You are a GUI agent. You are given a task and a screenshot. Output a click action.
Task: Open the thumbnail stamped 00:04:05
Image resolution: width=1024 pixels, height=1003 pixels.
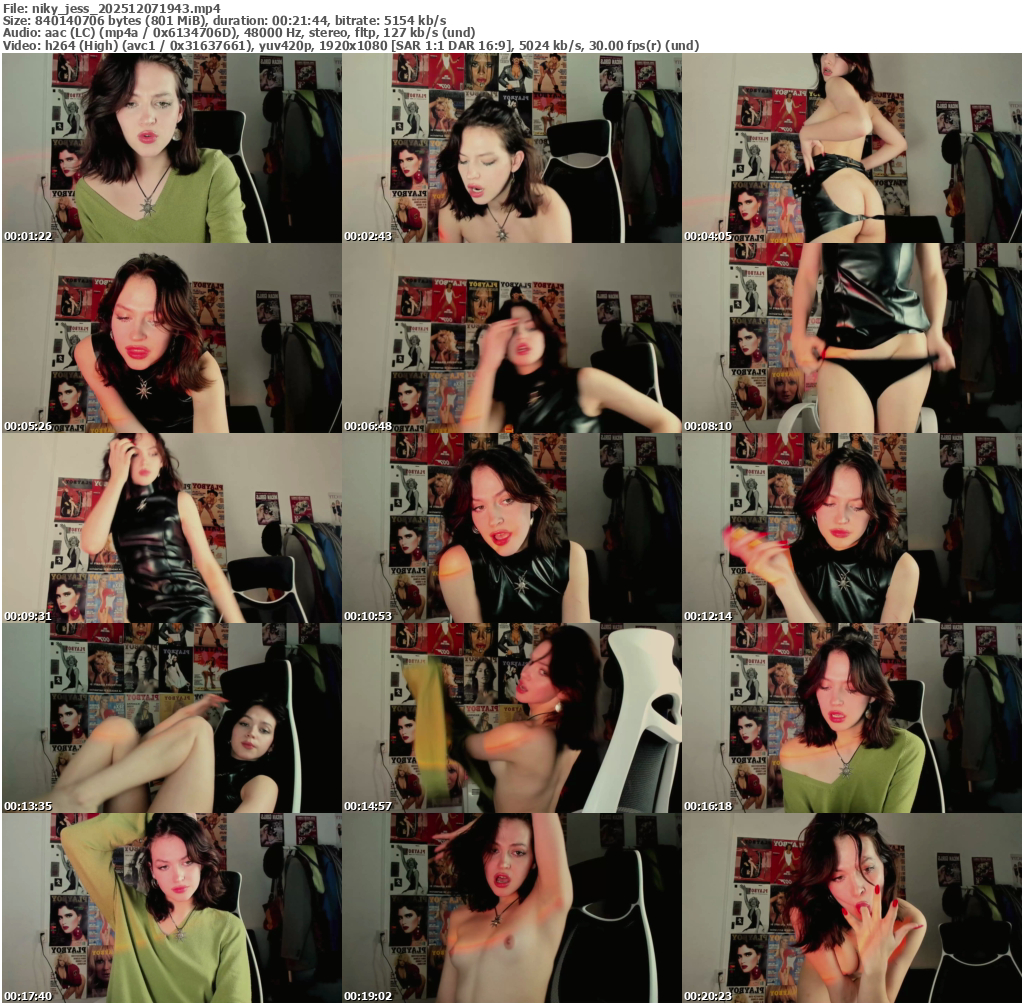[851, 148]
